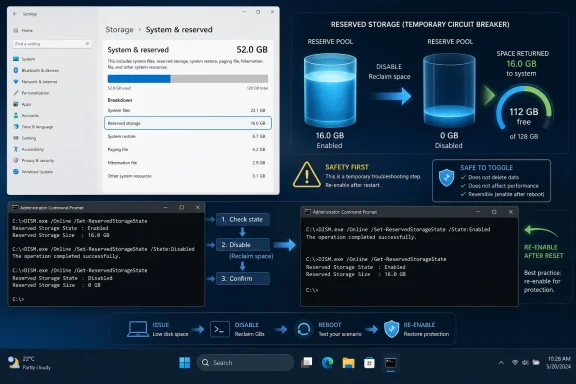Open the taskbar clock and date

tap(559, 363)
